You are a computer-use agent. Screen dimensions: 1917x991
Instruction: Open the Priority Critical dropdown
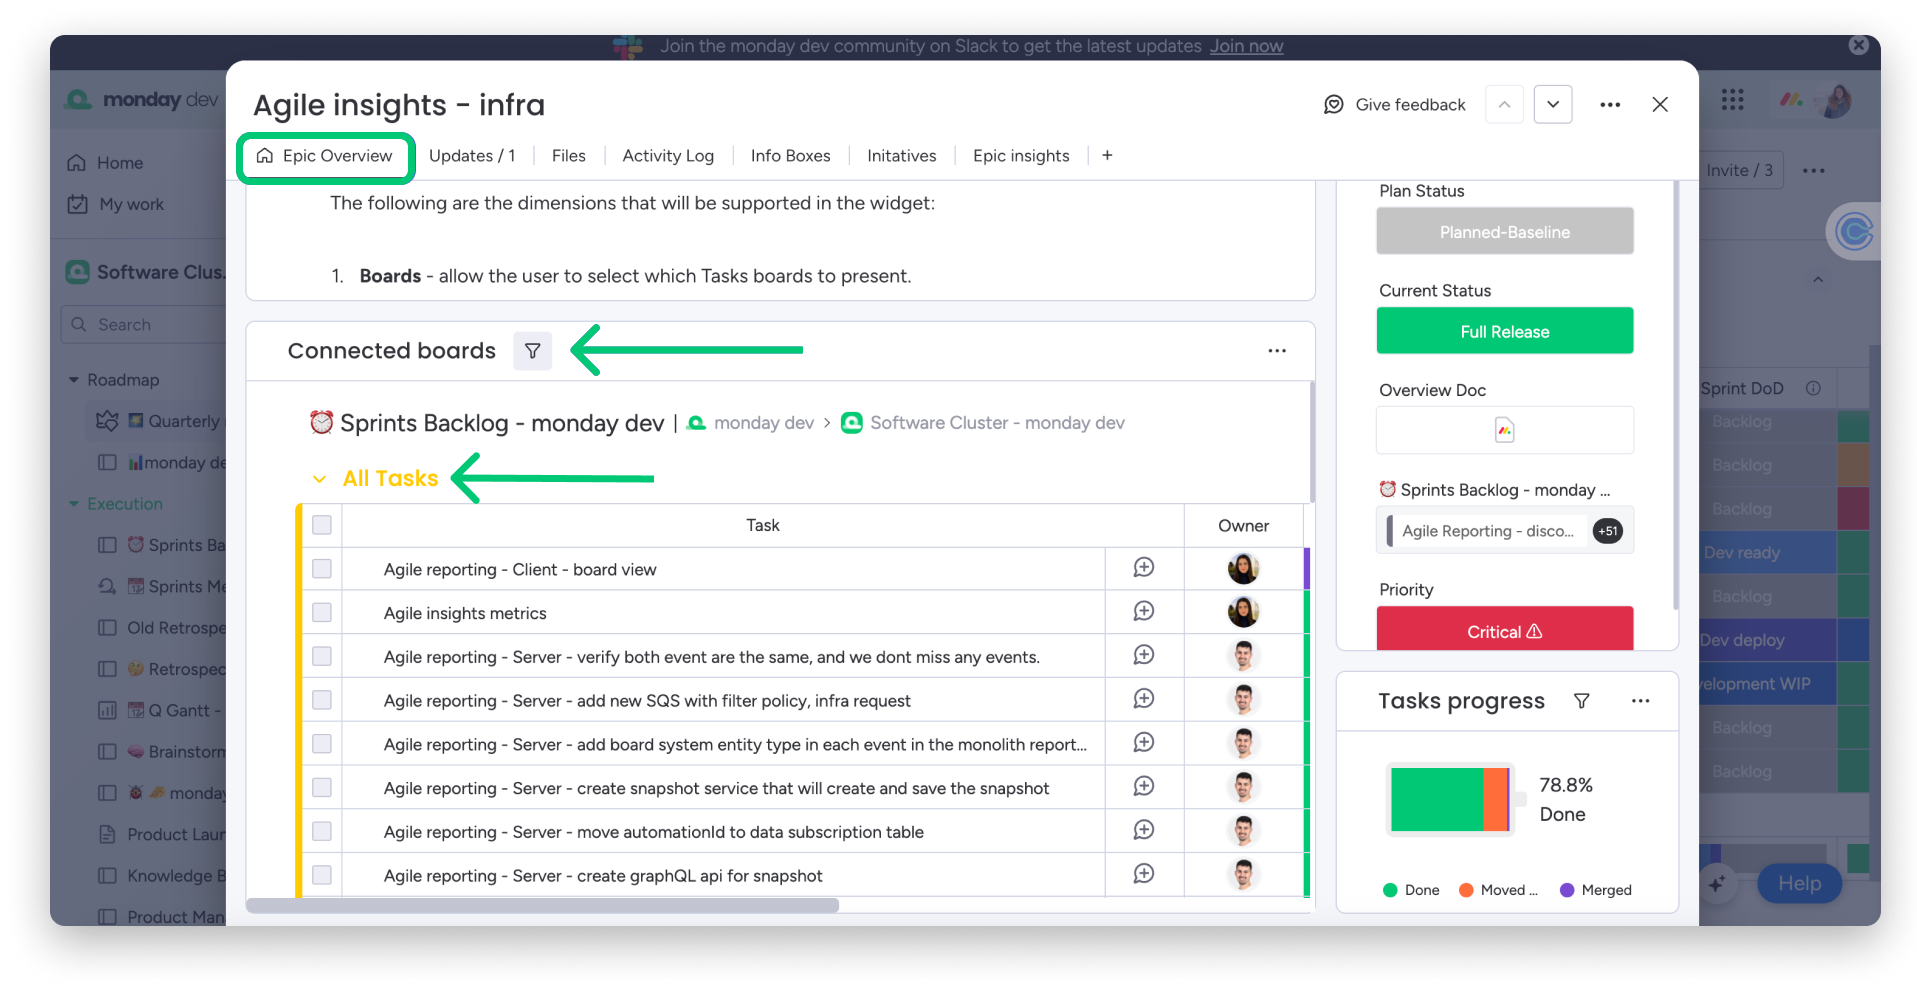(1504, 630)
